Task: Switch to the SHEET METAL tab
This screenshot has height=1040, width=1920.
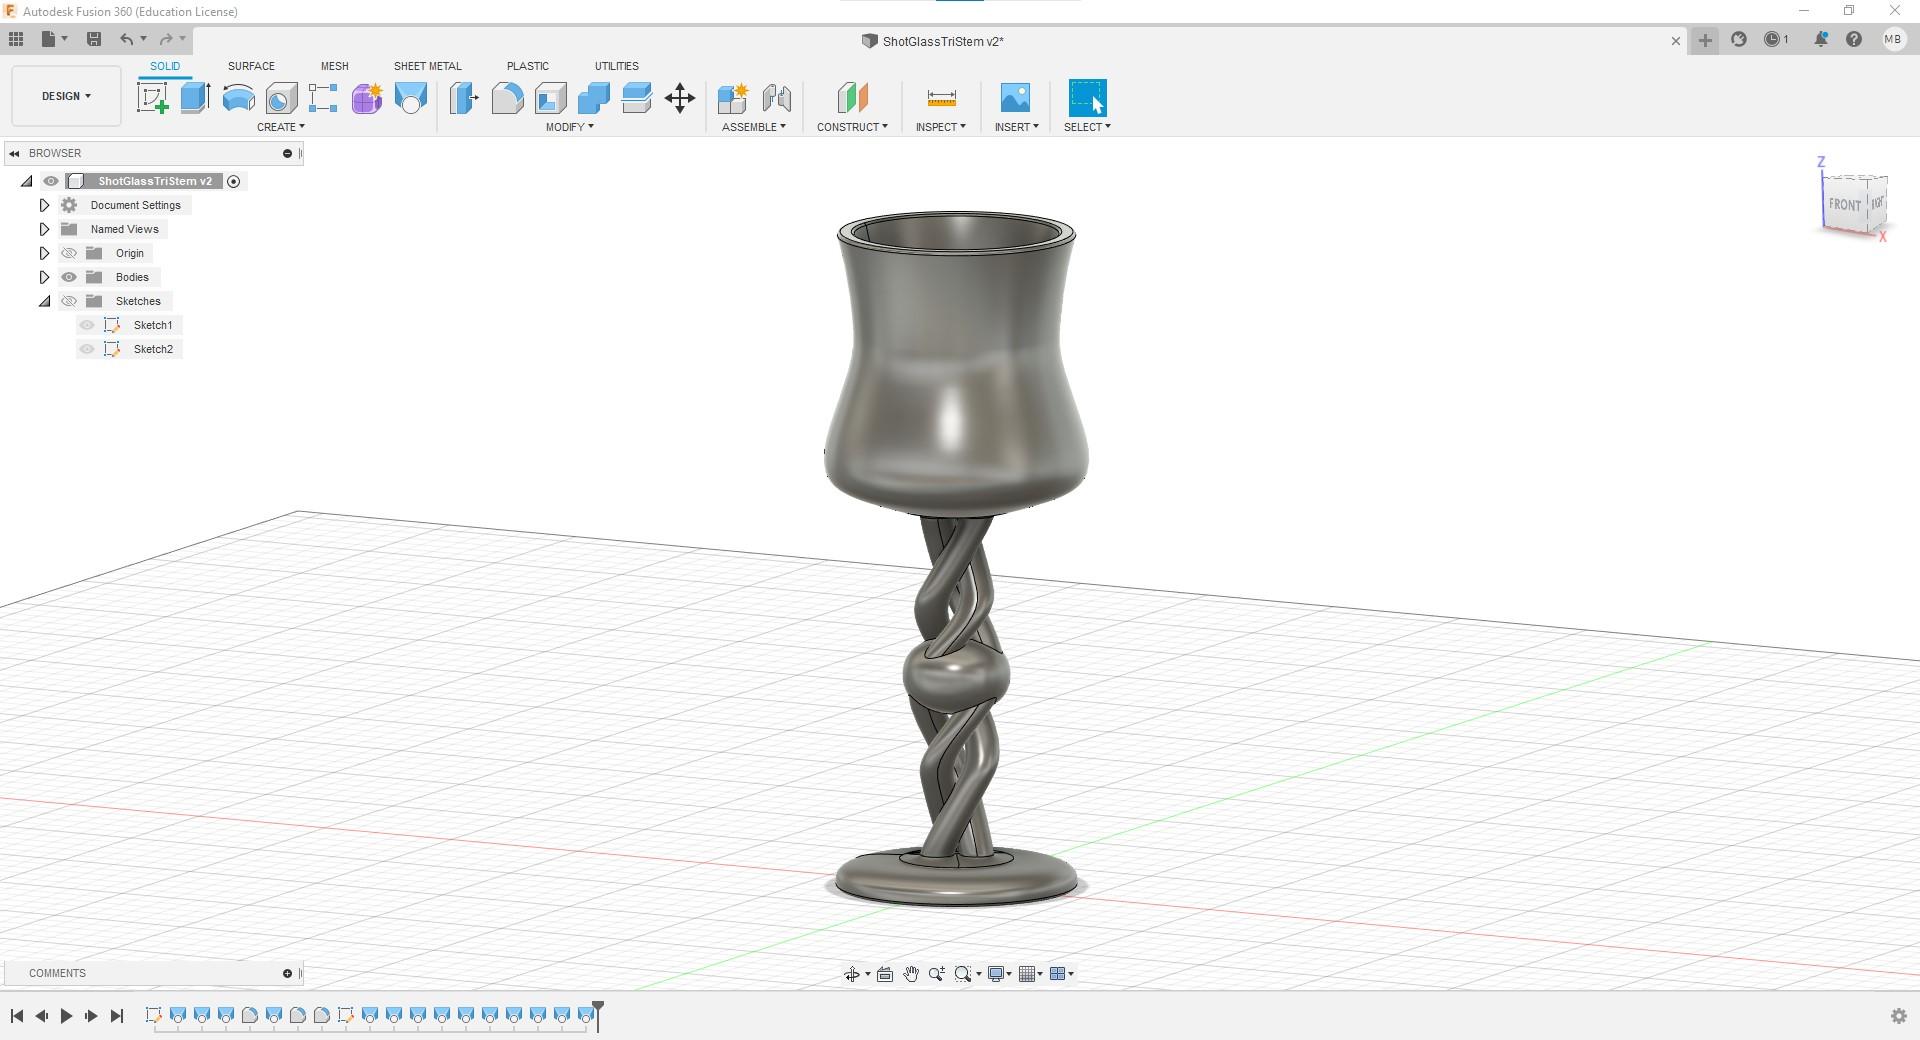Action: (x=428, y=66)
